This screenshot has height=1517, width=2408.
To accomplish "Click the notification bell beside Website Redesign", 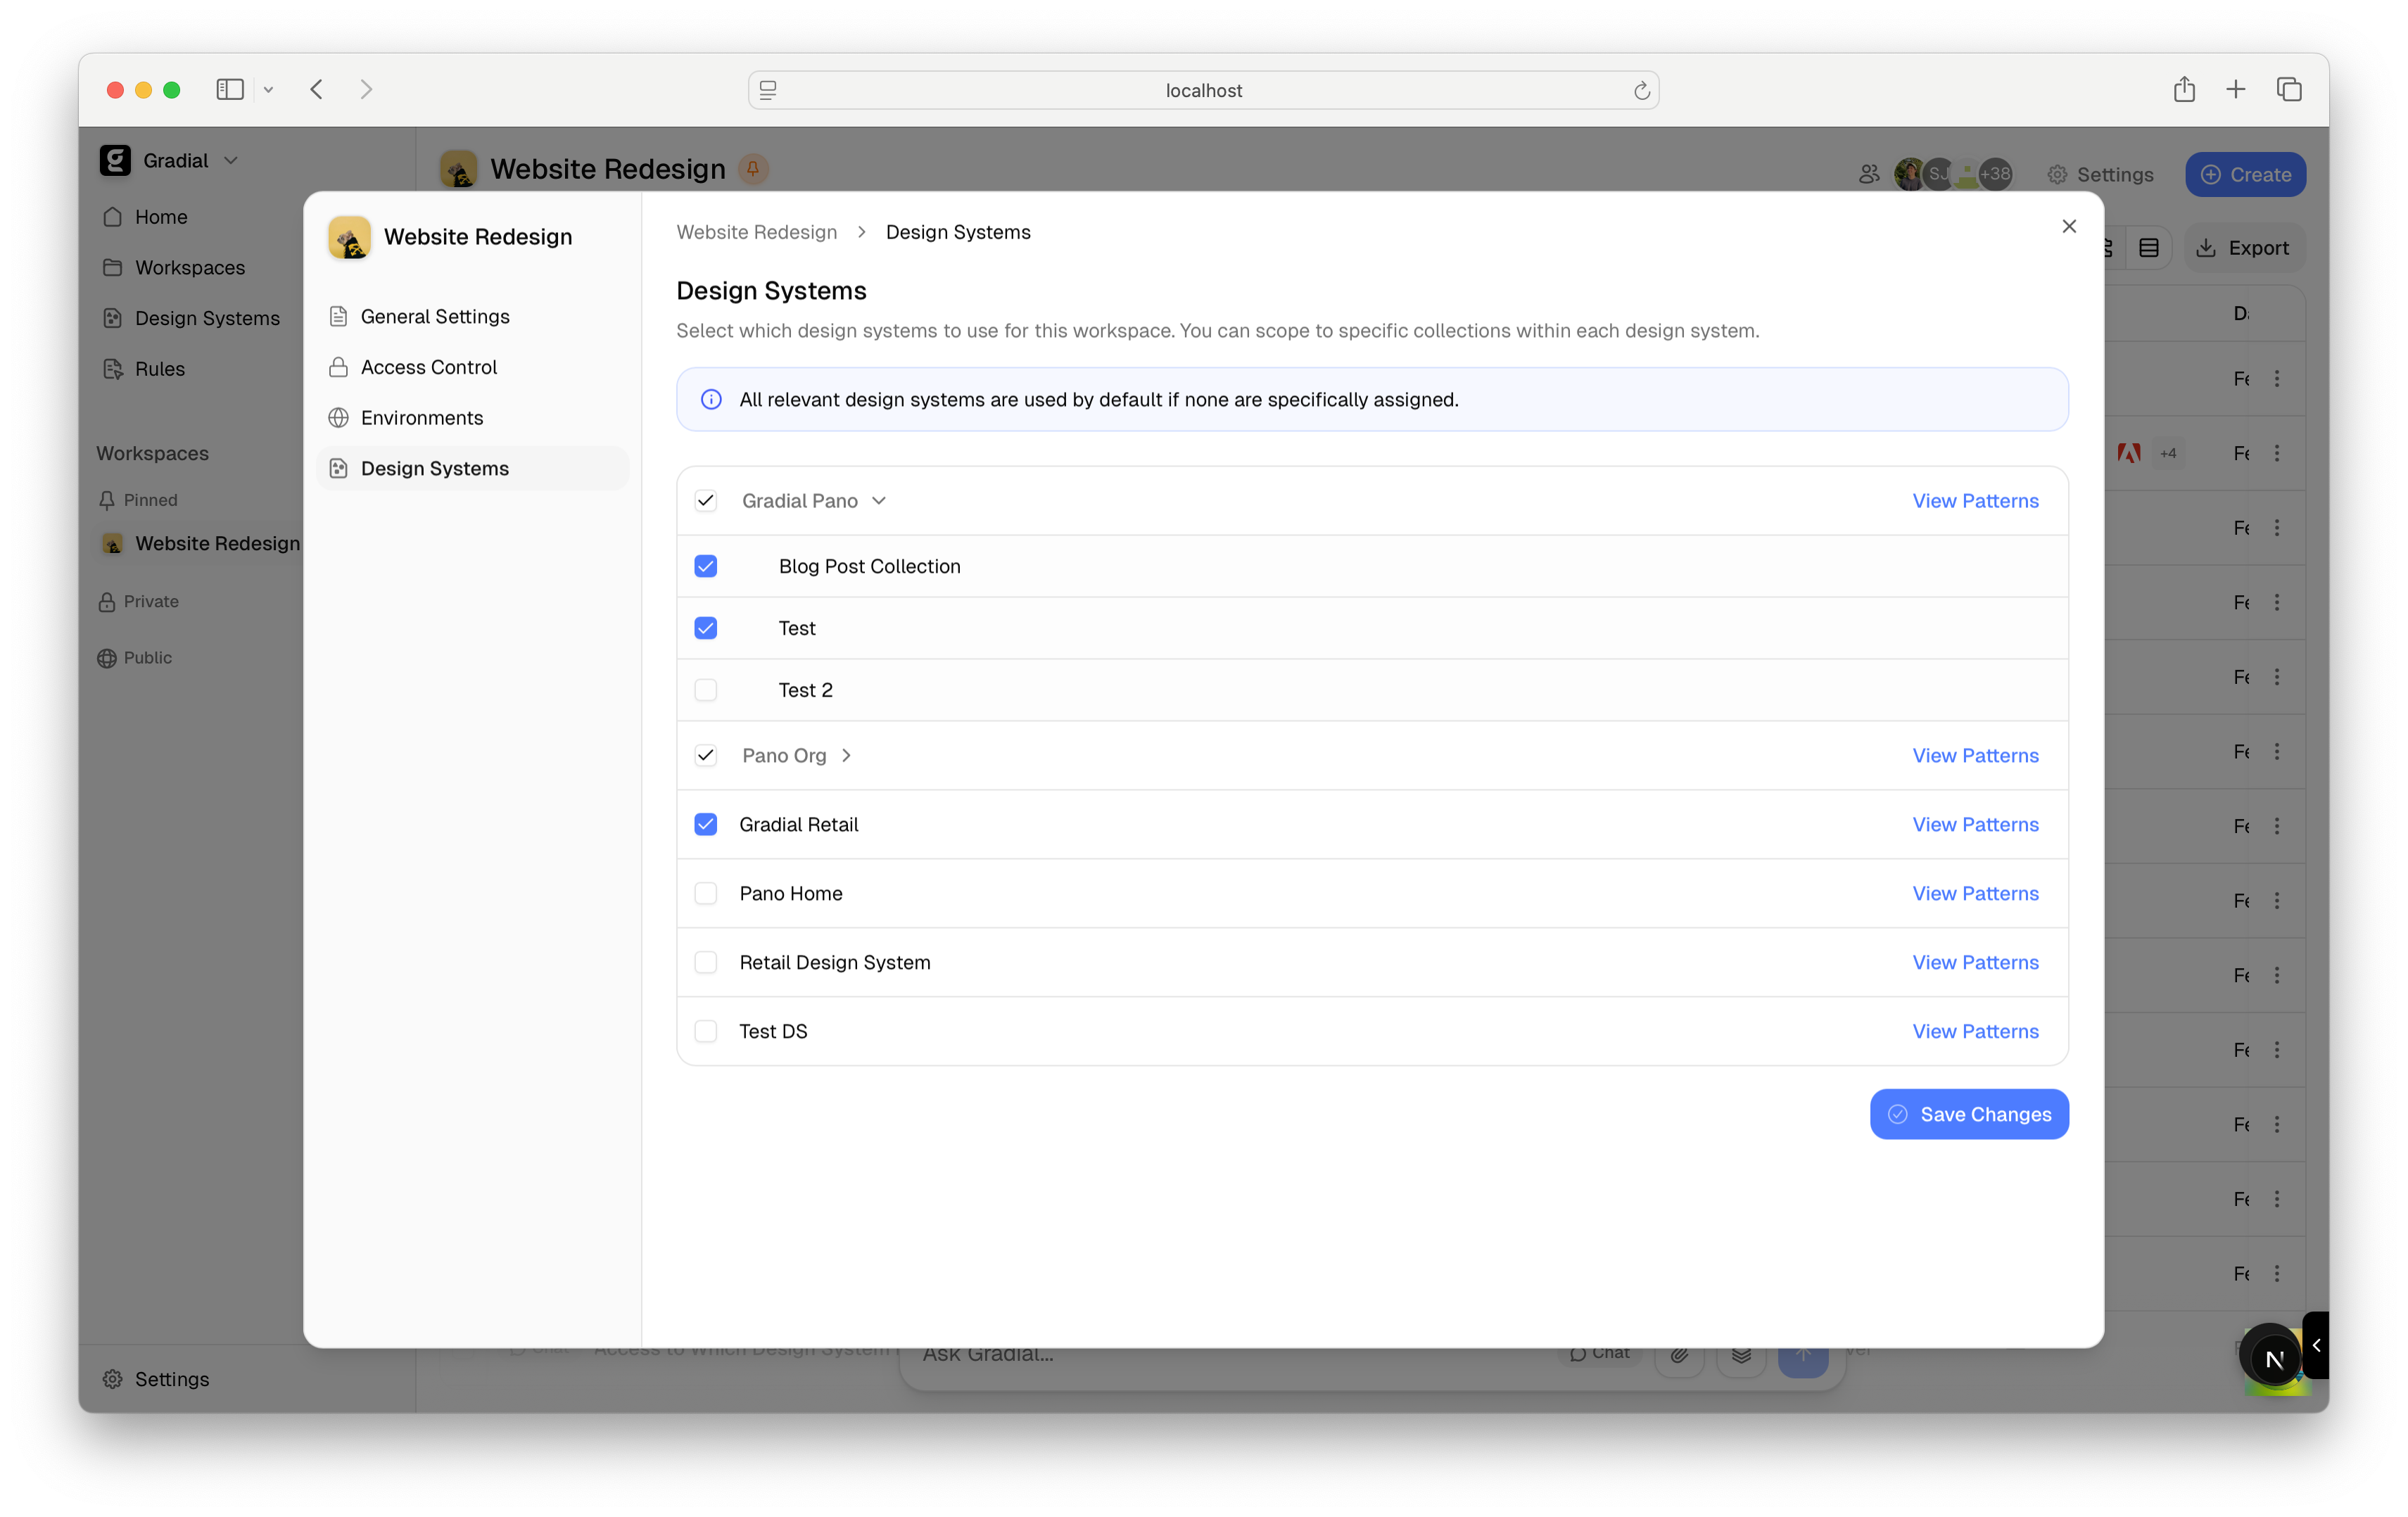I will [753, 168].
